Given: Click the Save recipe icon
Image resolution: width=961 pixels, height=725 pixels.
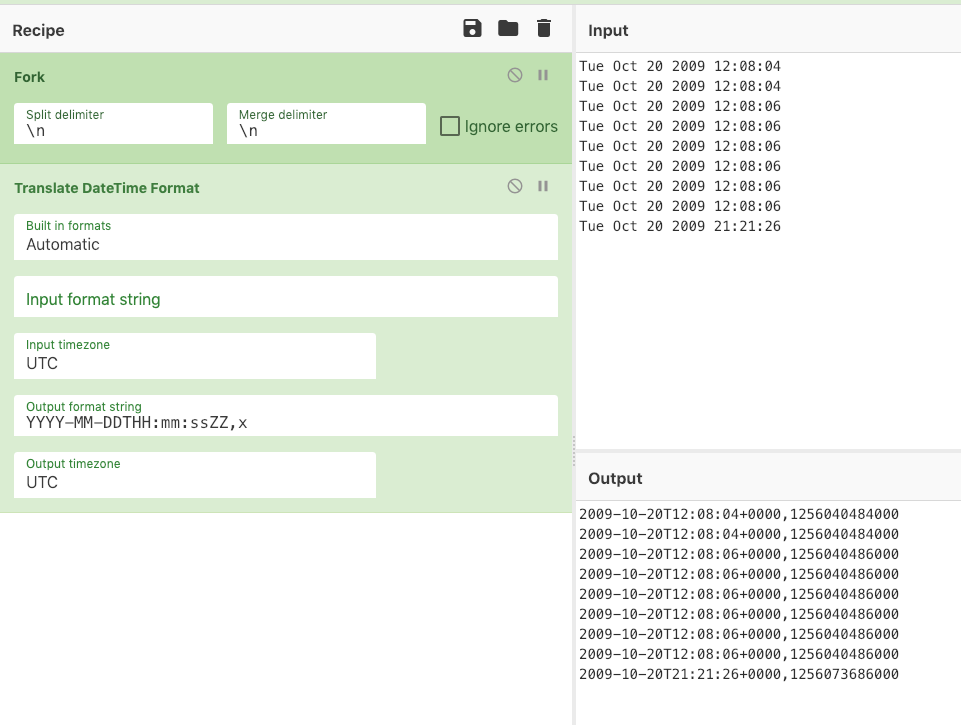Looking at the screenshot, I should coord(472,29).
